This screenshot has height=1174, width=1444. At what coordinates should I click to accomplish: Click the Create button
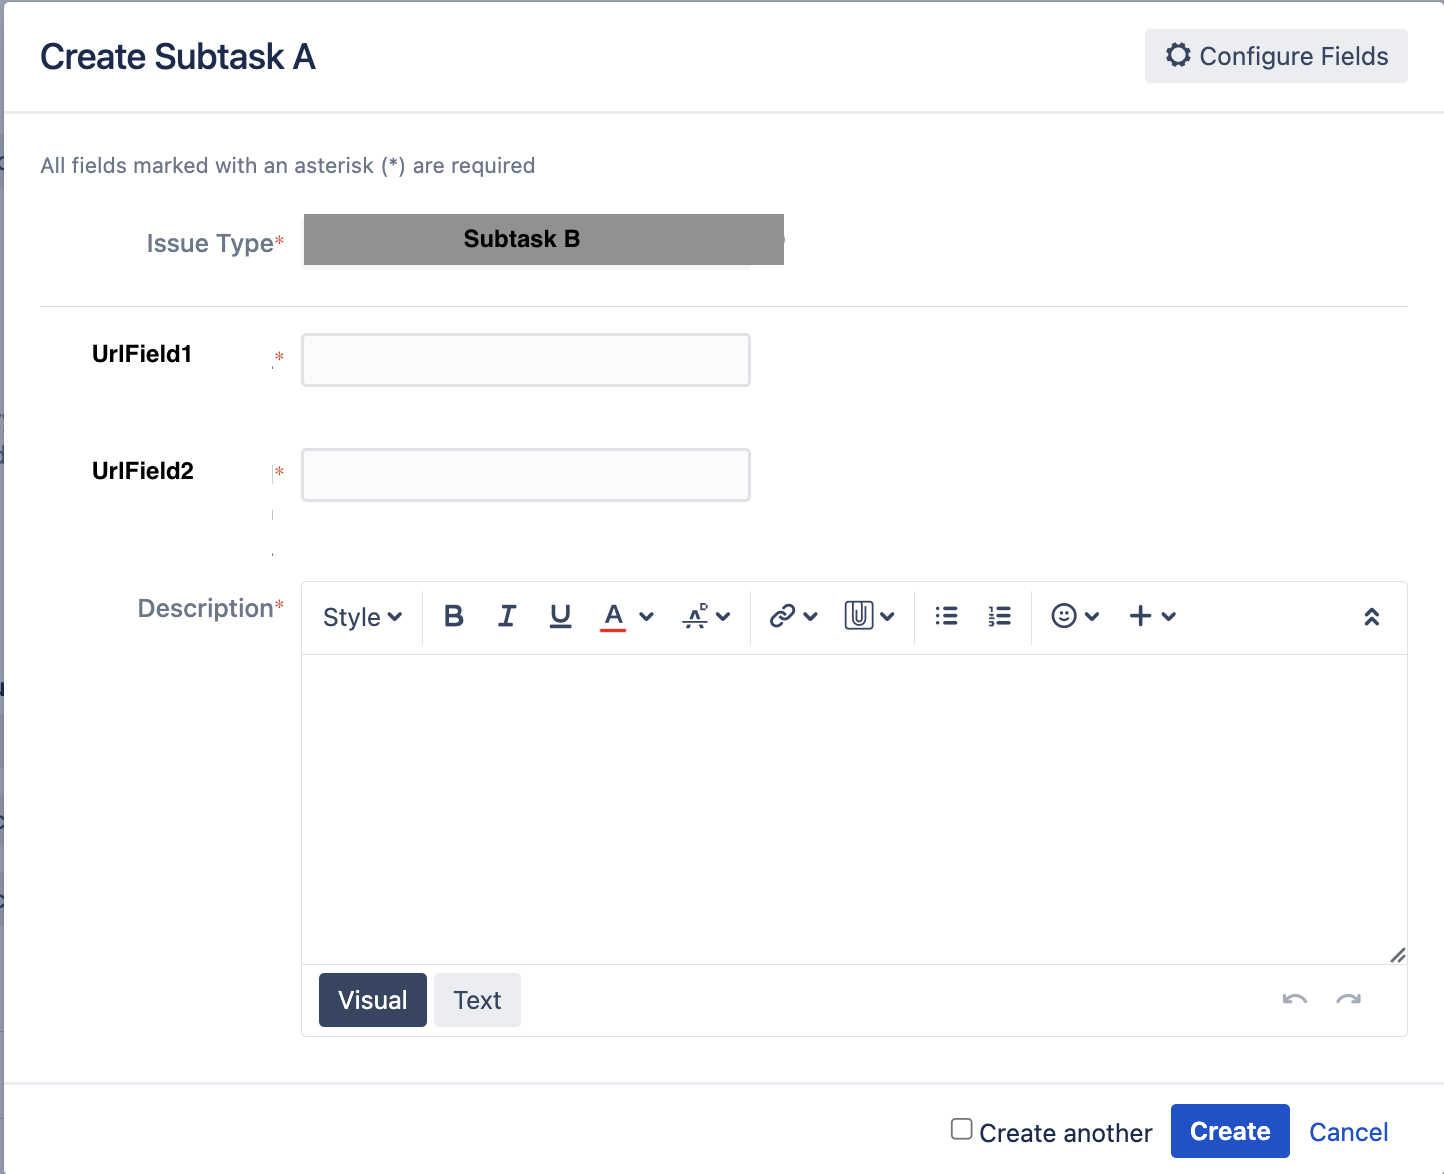1230,1131
